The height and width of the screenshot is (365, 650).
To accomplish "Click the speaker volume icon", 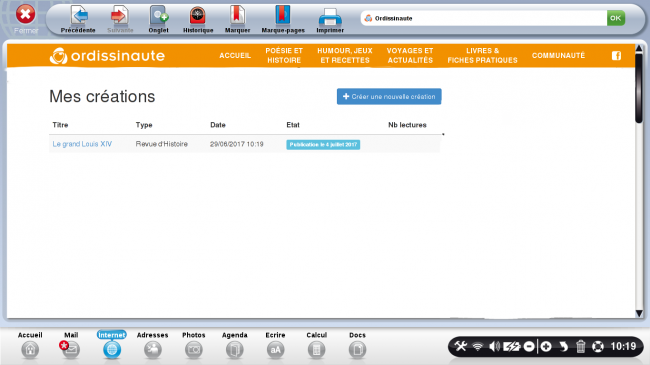I will pos(494,346).
